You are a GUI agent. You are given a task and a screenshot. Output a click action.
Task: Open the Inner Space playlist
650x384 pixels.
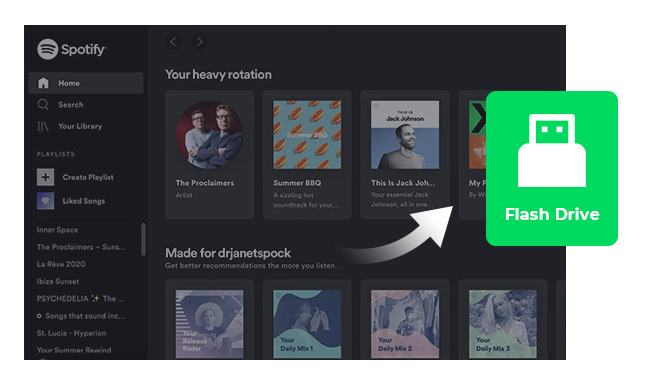pos(57,230)
